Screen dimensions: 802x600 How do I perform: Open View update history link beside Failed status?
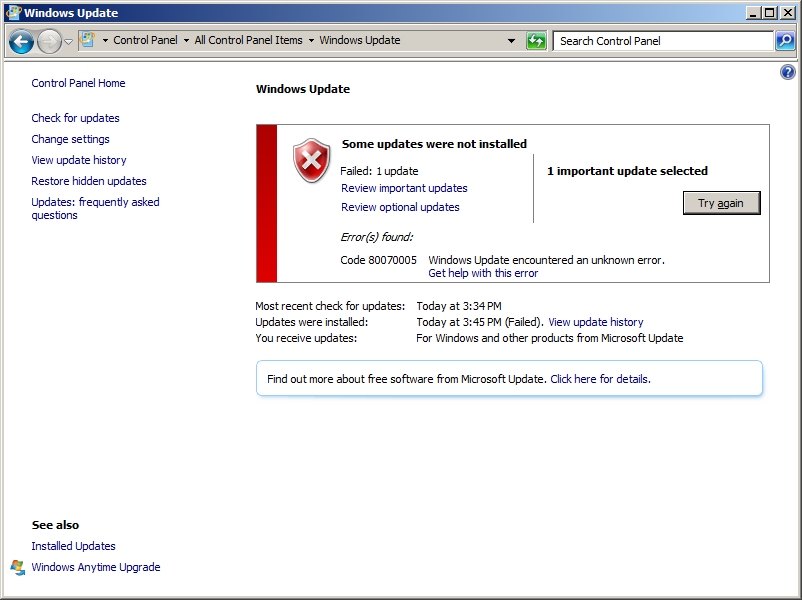596,322
